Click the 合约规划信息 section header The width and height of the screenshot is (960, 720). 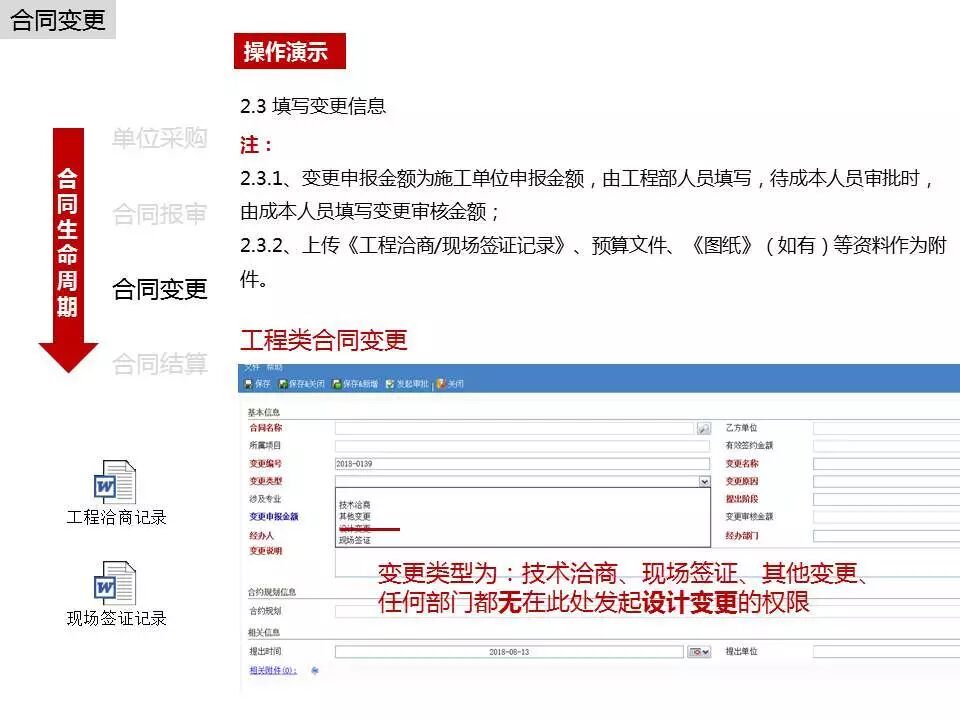[272, 592]
